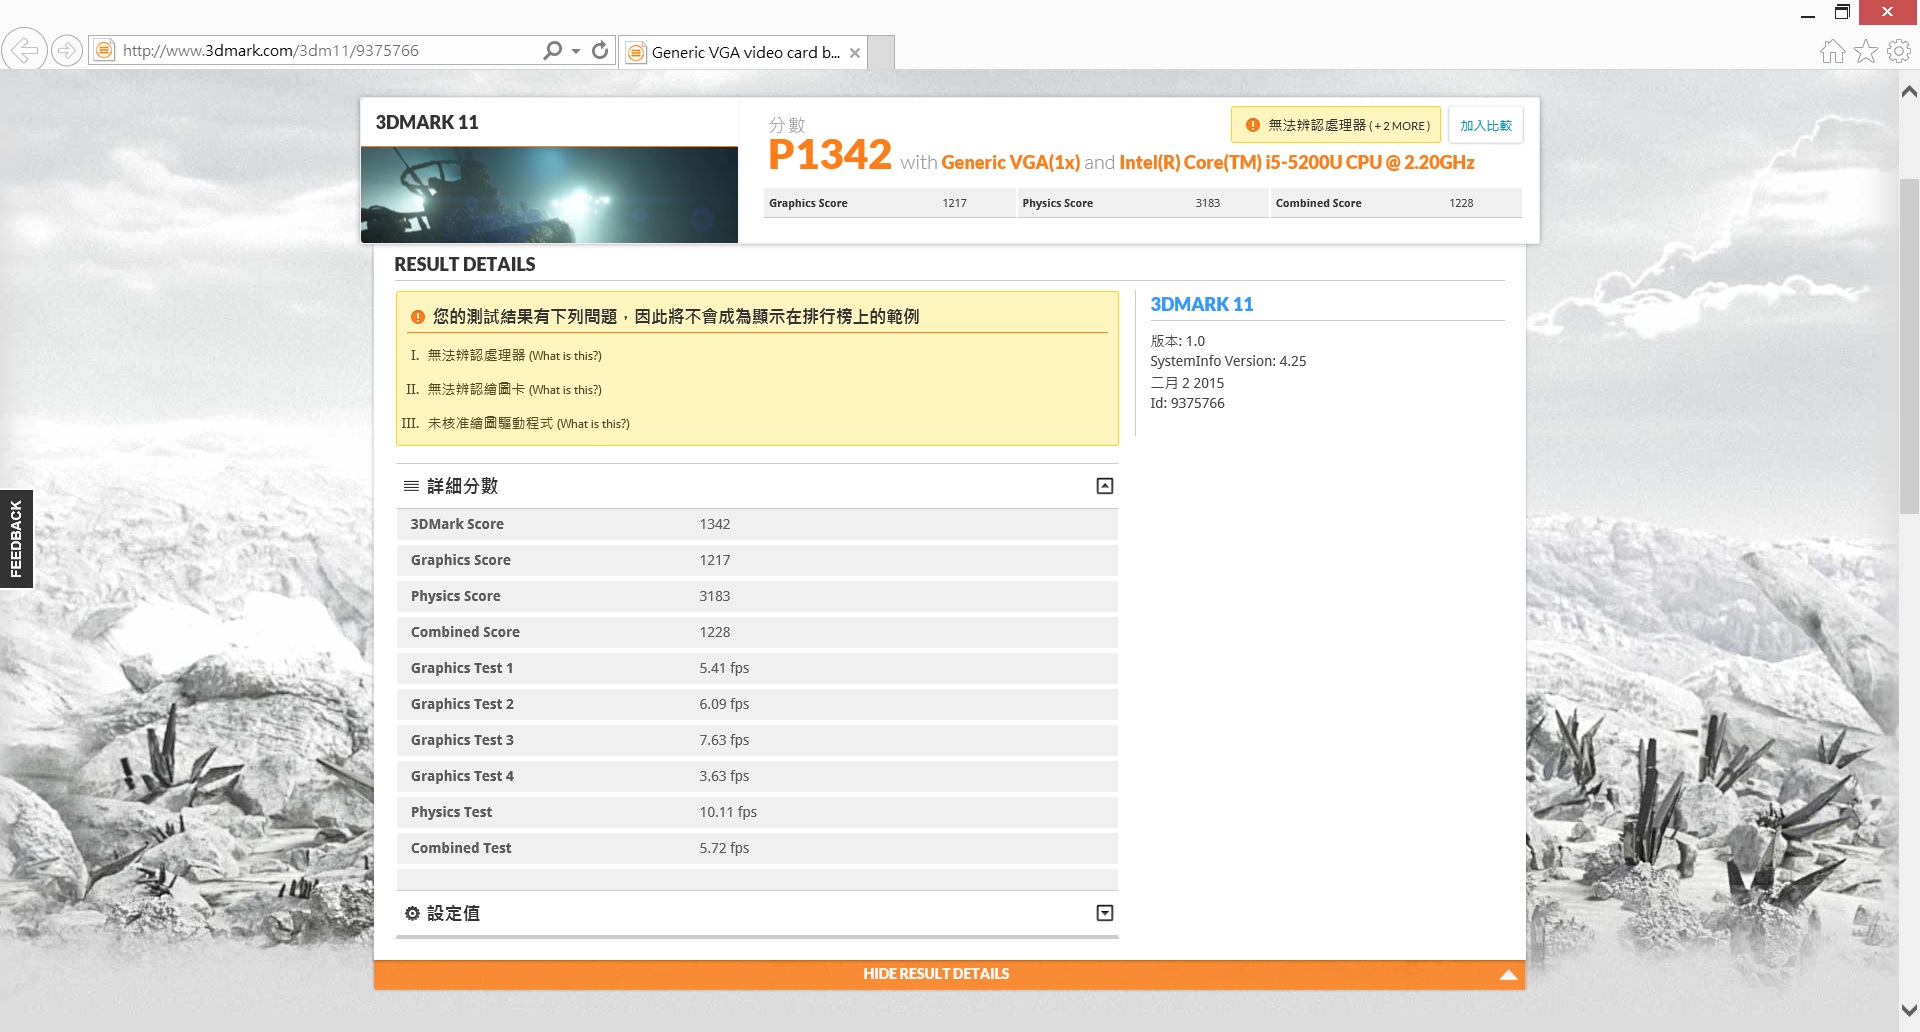1920x1032 pixels.
Task: Click the 10.11 fps value
Action: click(x=728, y=812)
